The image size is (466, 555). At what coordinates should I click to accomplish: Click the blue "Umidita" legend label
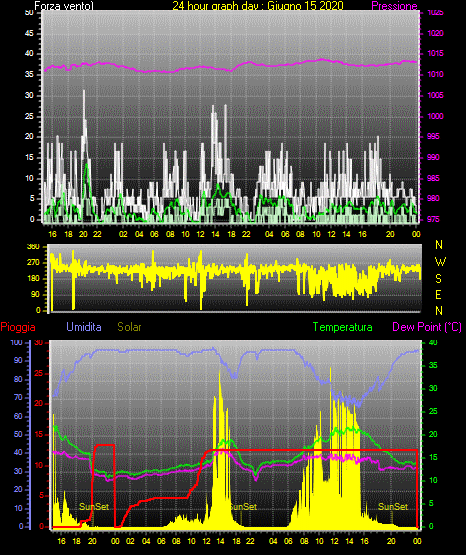point(84,327)
